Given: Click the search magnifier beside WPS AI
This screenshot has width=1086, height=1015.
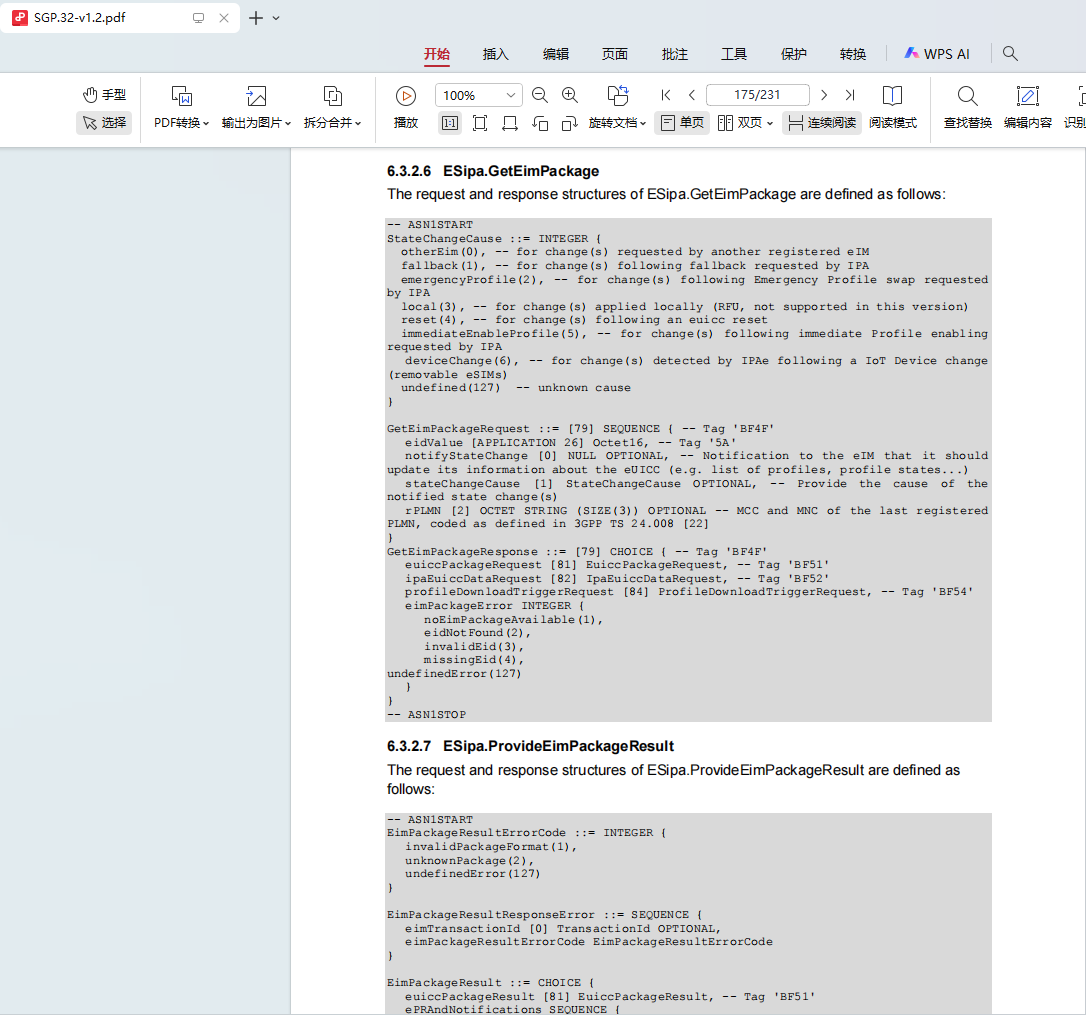Looking at the screenshot, I should click(x=1010, y=53).
